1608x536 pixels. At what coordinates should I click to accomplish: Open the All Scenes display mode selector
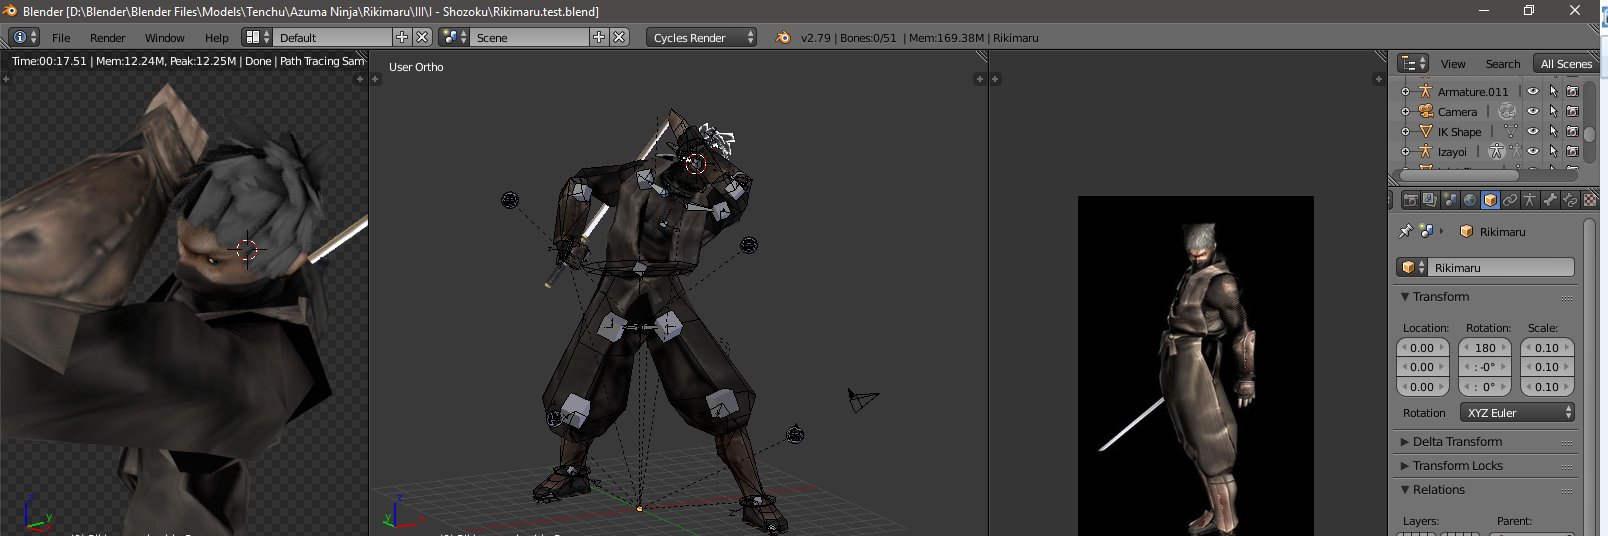[x=1566, y=63]
